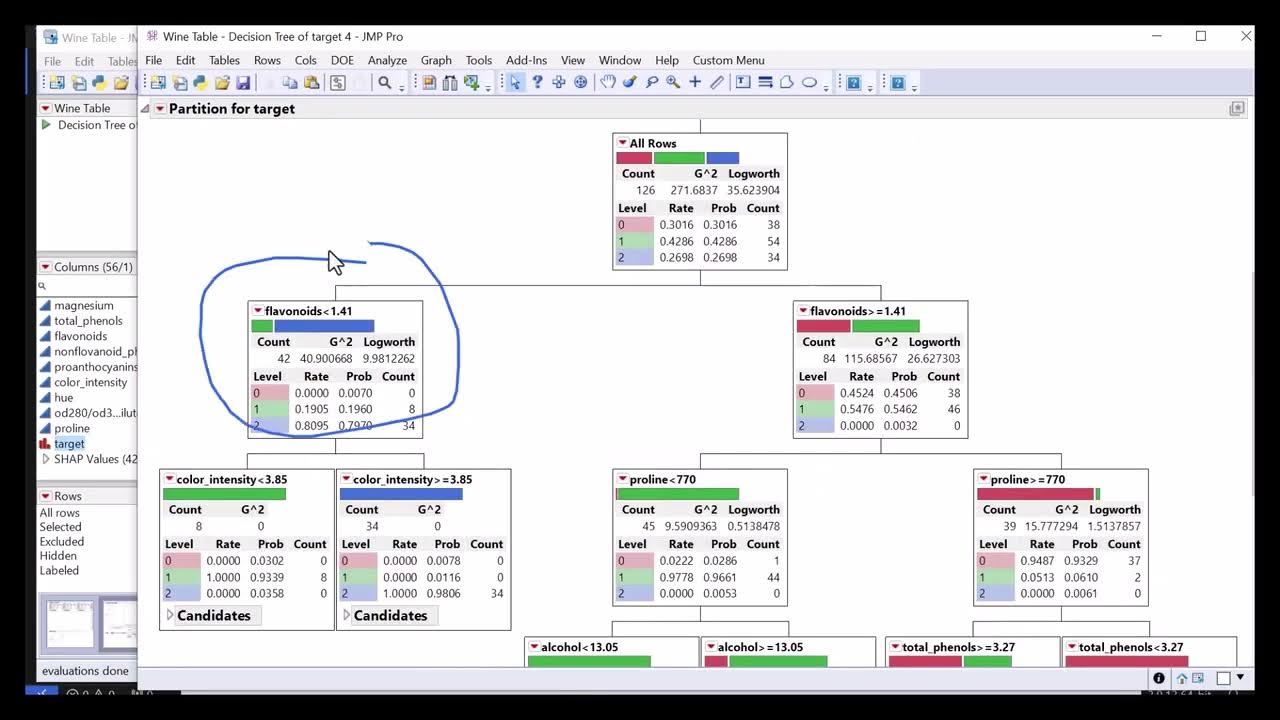Screen dimensions: 1280x720
Task: Select the Grabber hand tool
Action: [x=608, y=83]
